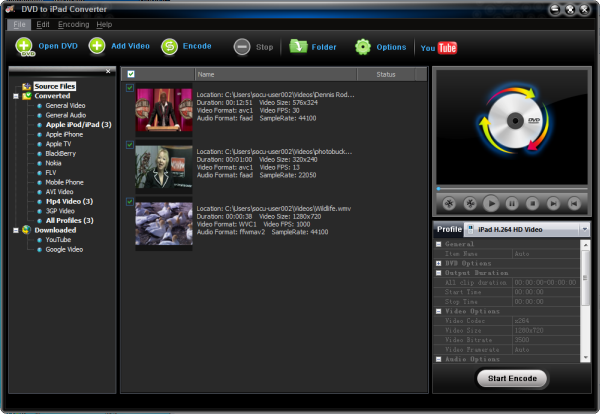Click the Status column header
The height and width of the screenshot is (414, 600).
click(x=386, y=74)
